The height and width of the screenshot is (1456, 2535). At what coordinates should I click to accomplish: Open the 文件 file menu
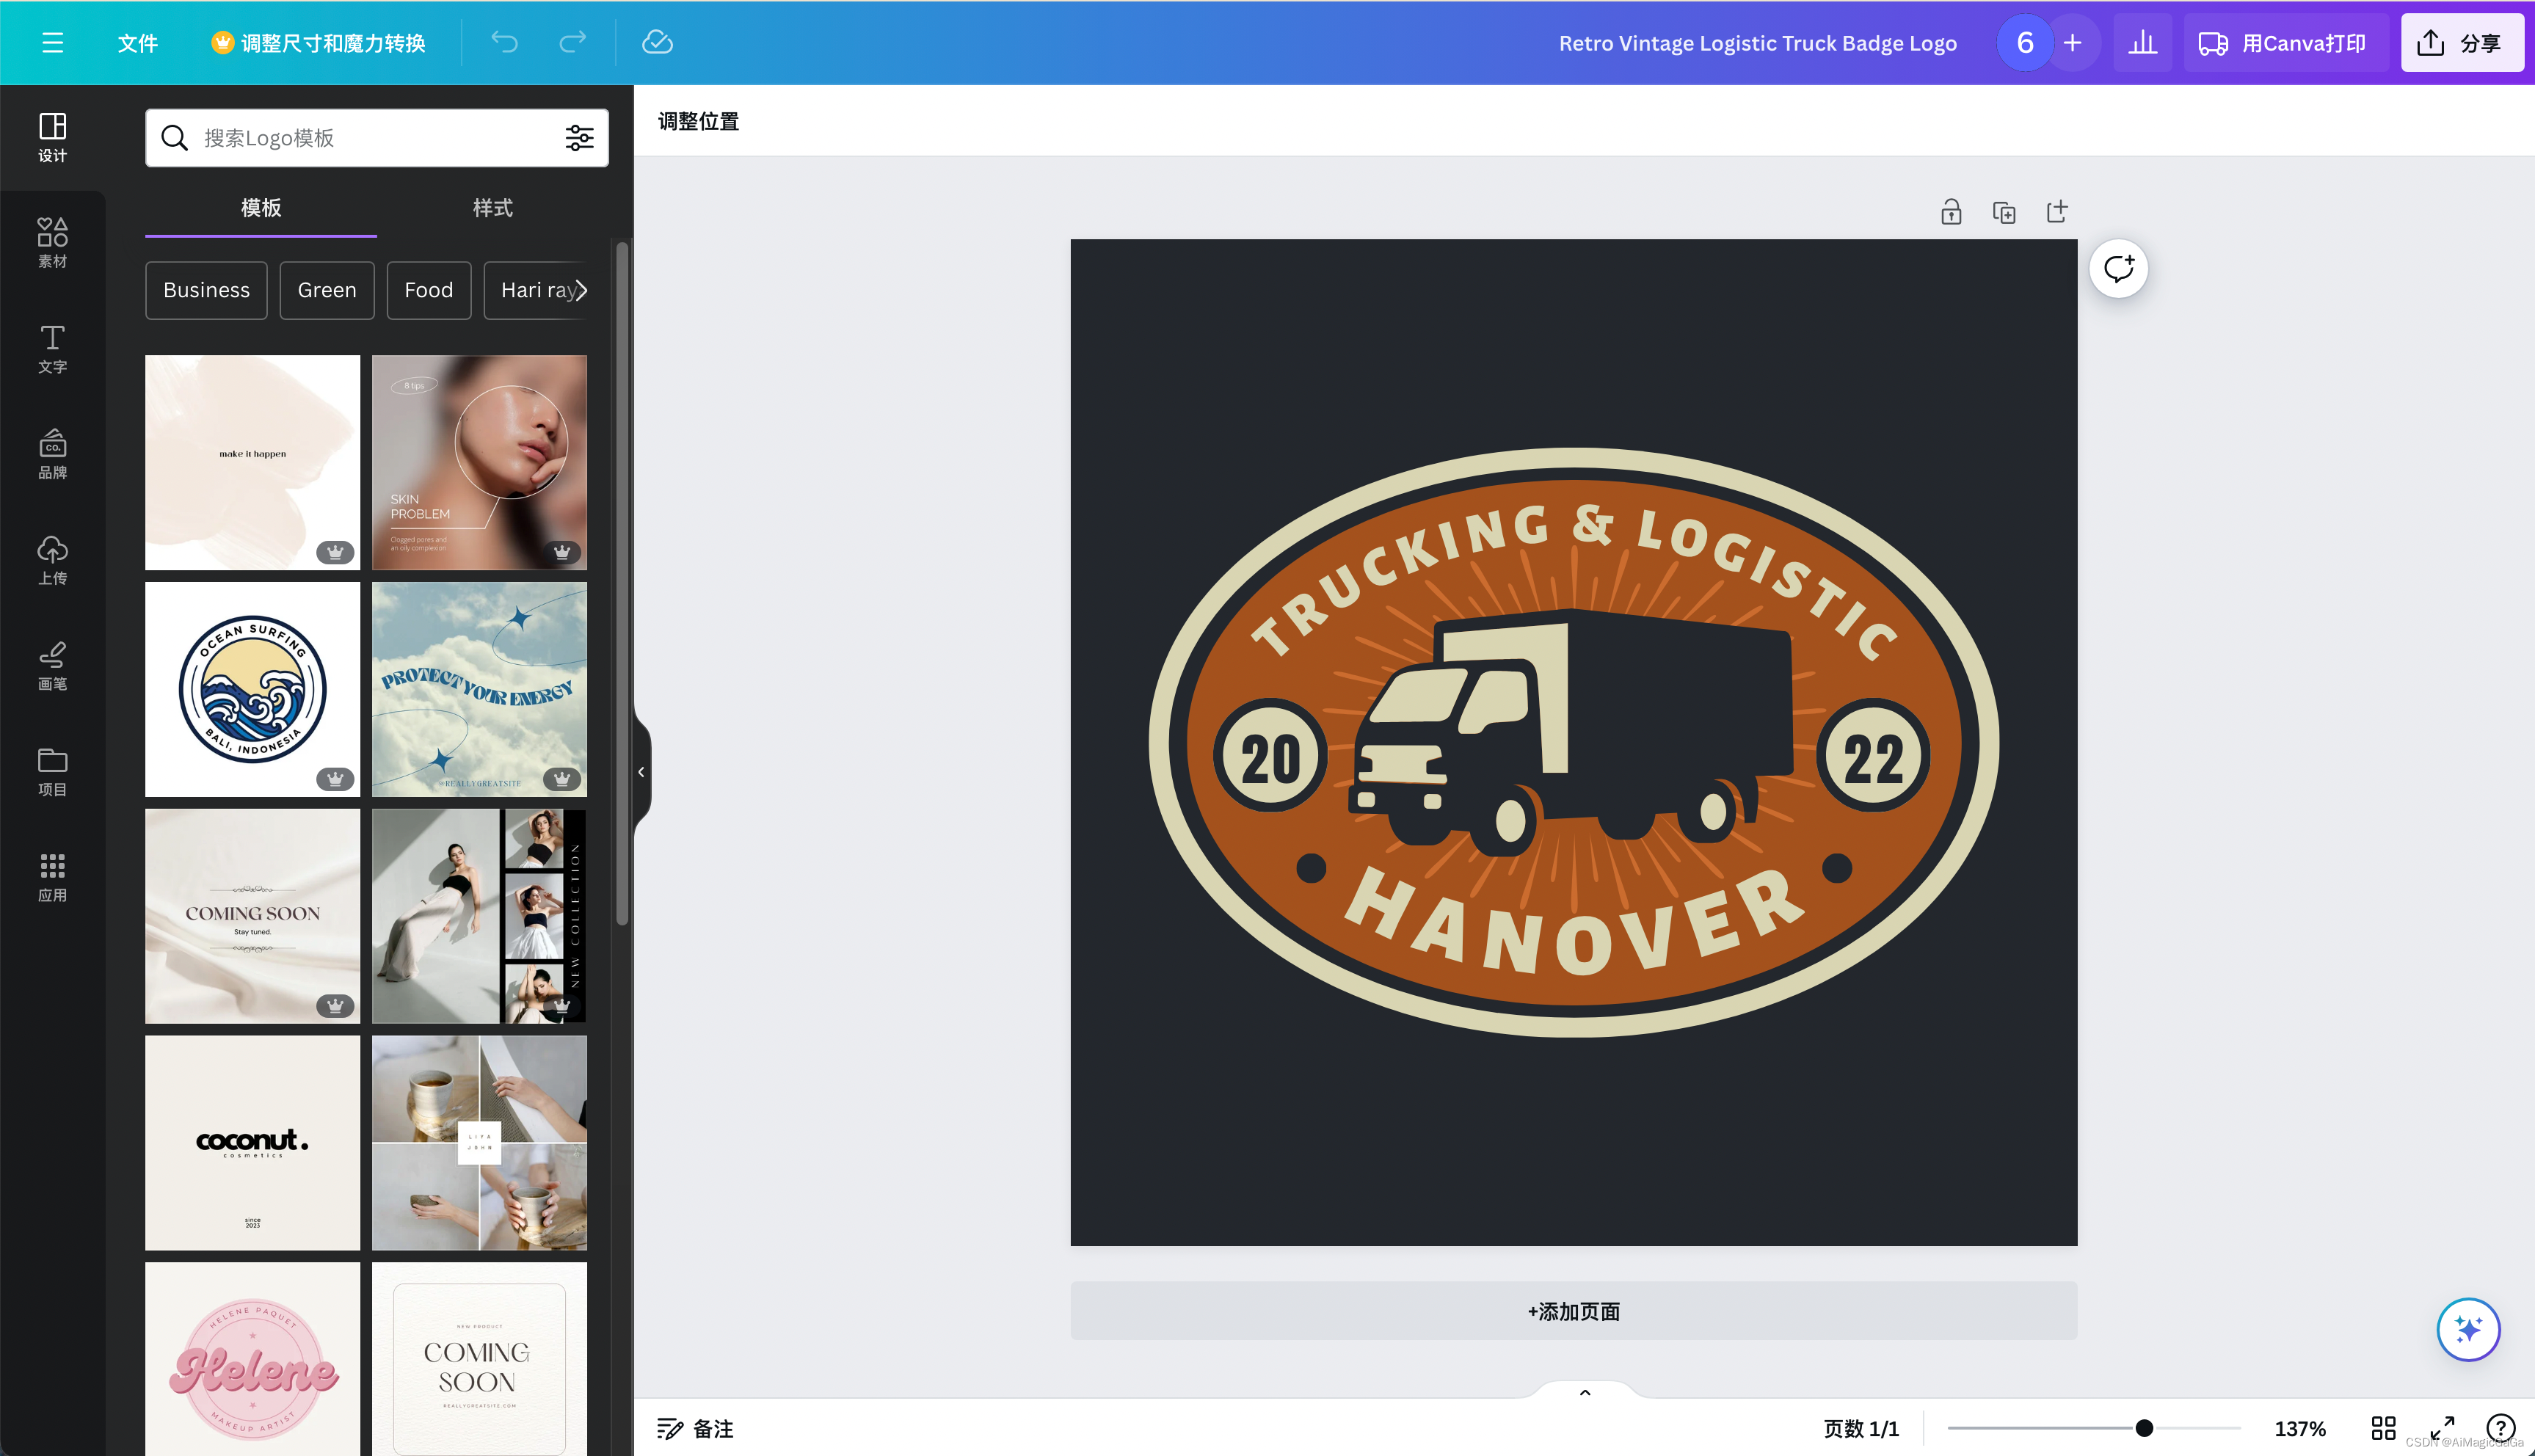point(137,43)
